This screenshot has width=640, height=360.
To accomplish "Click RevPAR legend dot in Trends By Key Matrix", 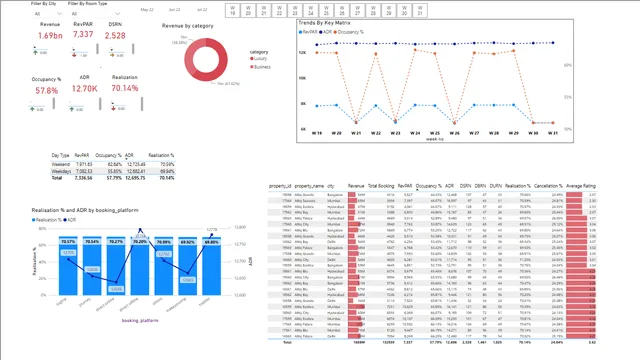I will pos(301,32).
